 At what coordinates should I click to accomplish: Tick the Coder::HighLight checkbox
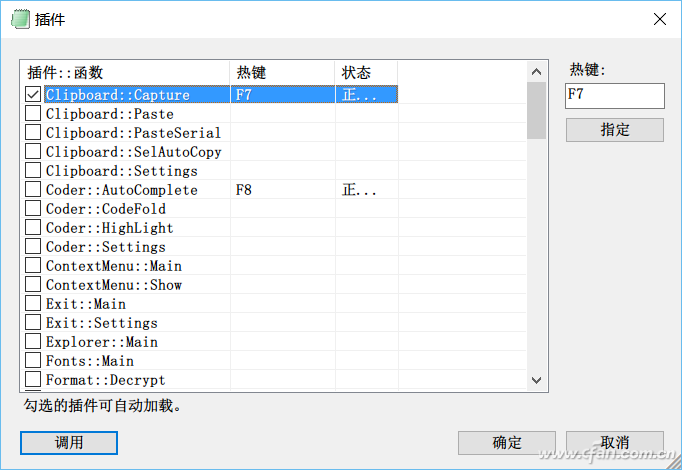(x=33, y=227)
